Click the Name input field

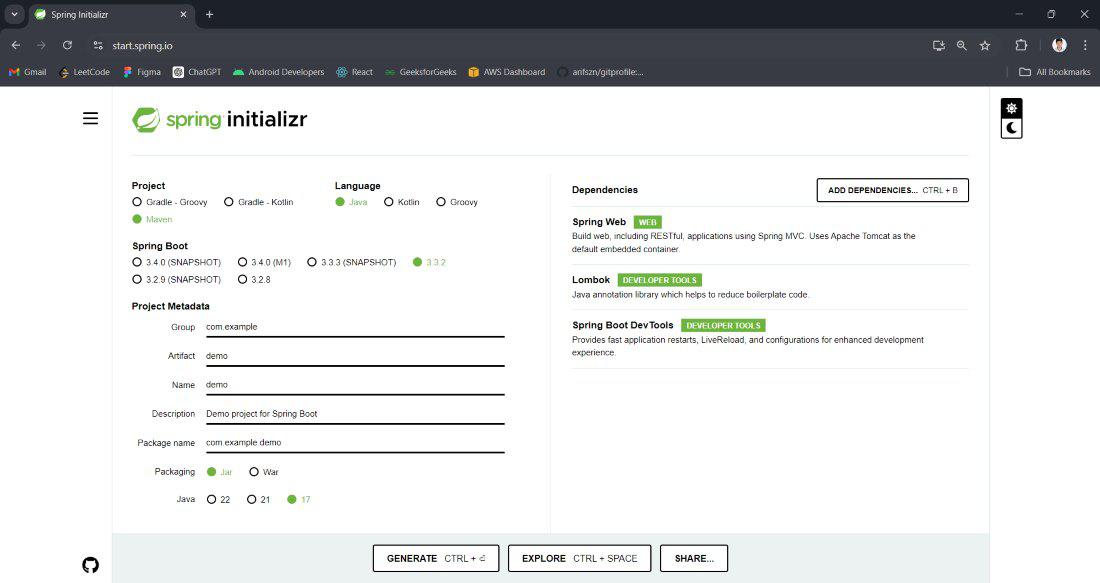(x=355, y=385)
